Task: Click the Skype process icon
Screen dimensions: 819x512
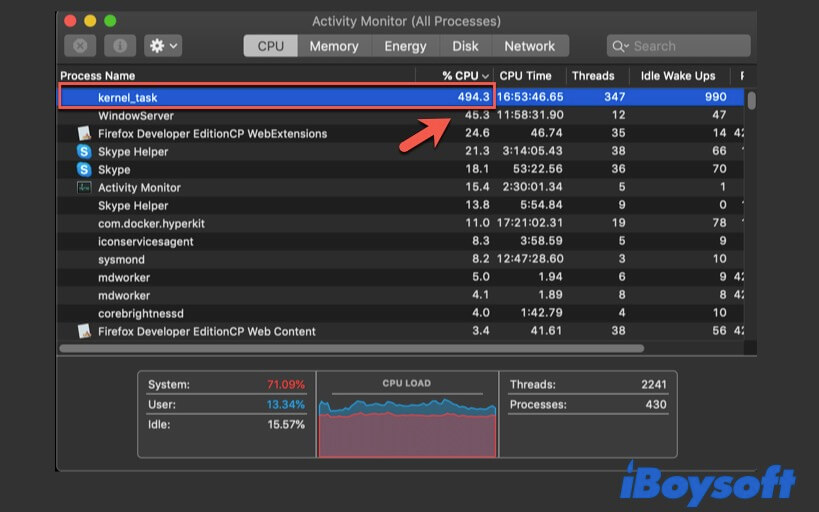Action: 85,170
